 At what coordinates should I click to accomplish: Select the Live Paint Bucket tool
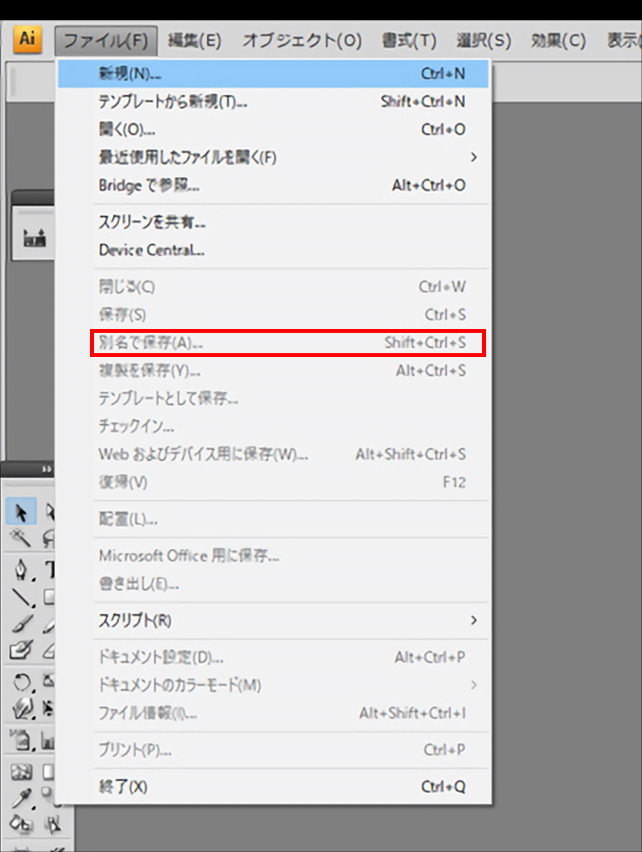[x=22, y=824]
